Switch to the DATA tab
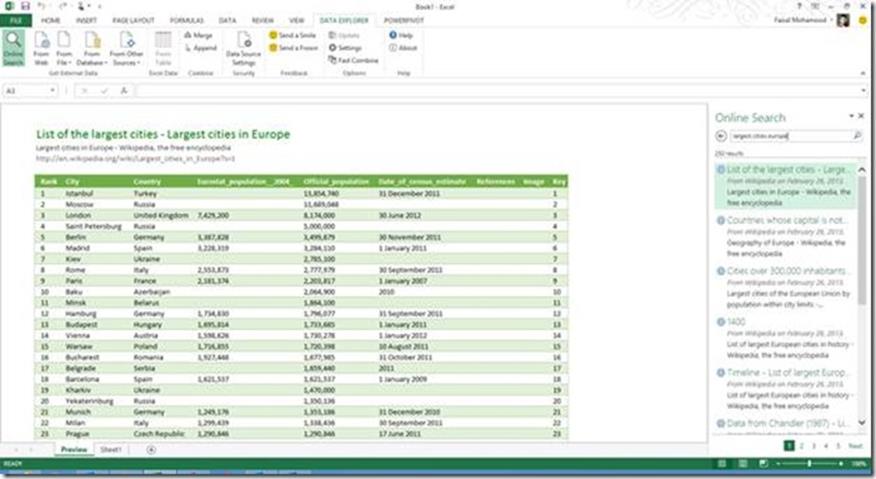The image size is (876, 479). [x=227, y=21]
